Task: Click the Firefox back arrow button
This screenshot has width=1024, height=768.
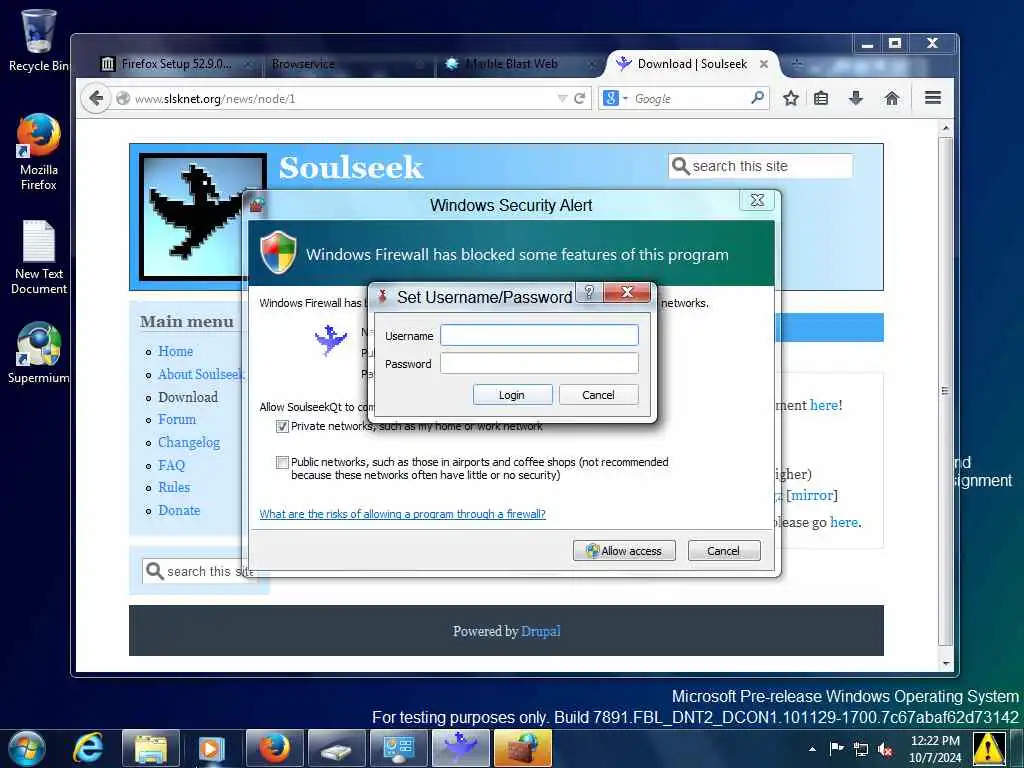Action: pos(96,99)
